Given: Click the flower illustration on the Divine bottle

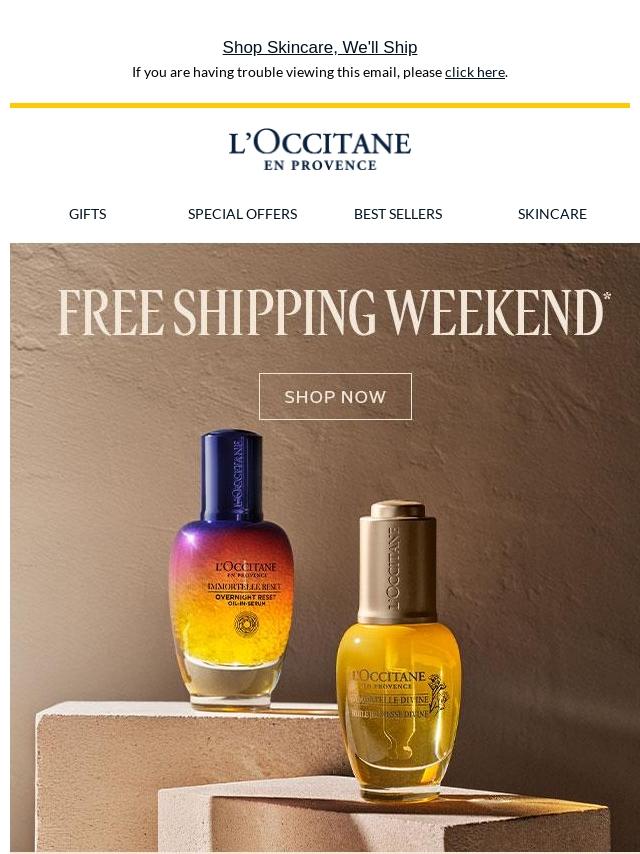Looking at the screenshot, I should coord(437,693).
